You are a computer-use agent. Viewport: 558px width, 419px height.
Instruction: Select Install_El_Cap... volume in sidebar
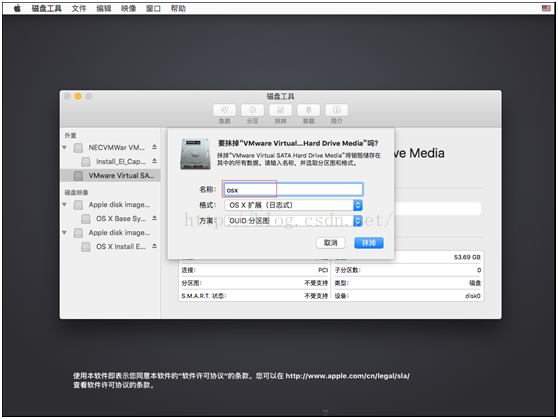point(121,162)
